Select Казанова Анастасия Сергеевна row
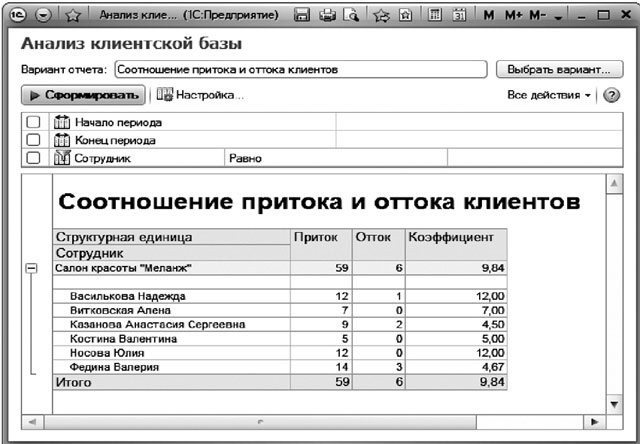 pos(280,324)
